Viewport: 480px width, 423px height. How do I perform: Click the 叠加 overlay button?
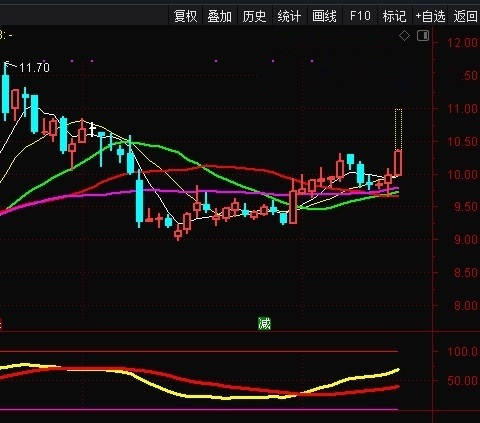tap(219, 16)
